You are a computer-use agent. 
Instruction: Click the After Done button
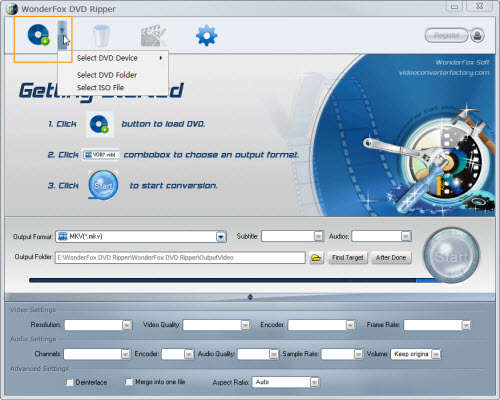click(391, 258)
